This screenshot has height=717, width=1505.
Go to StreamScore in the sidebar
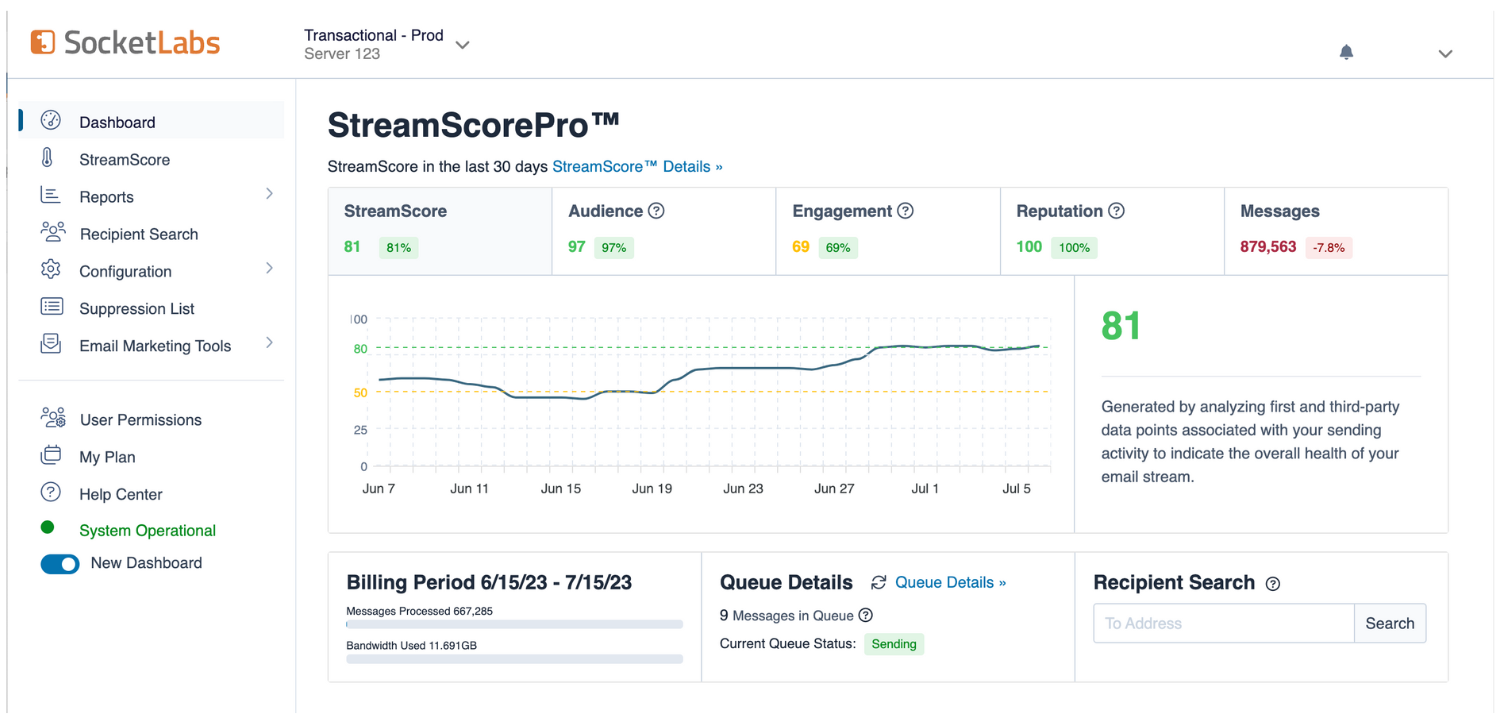pyautogui.click(x=124, y=159)
